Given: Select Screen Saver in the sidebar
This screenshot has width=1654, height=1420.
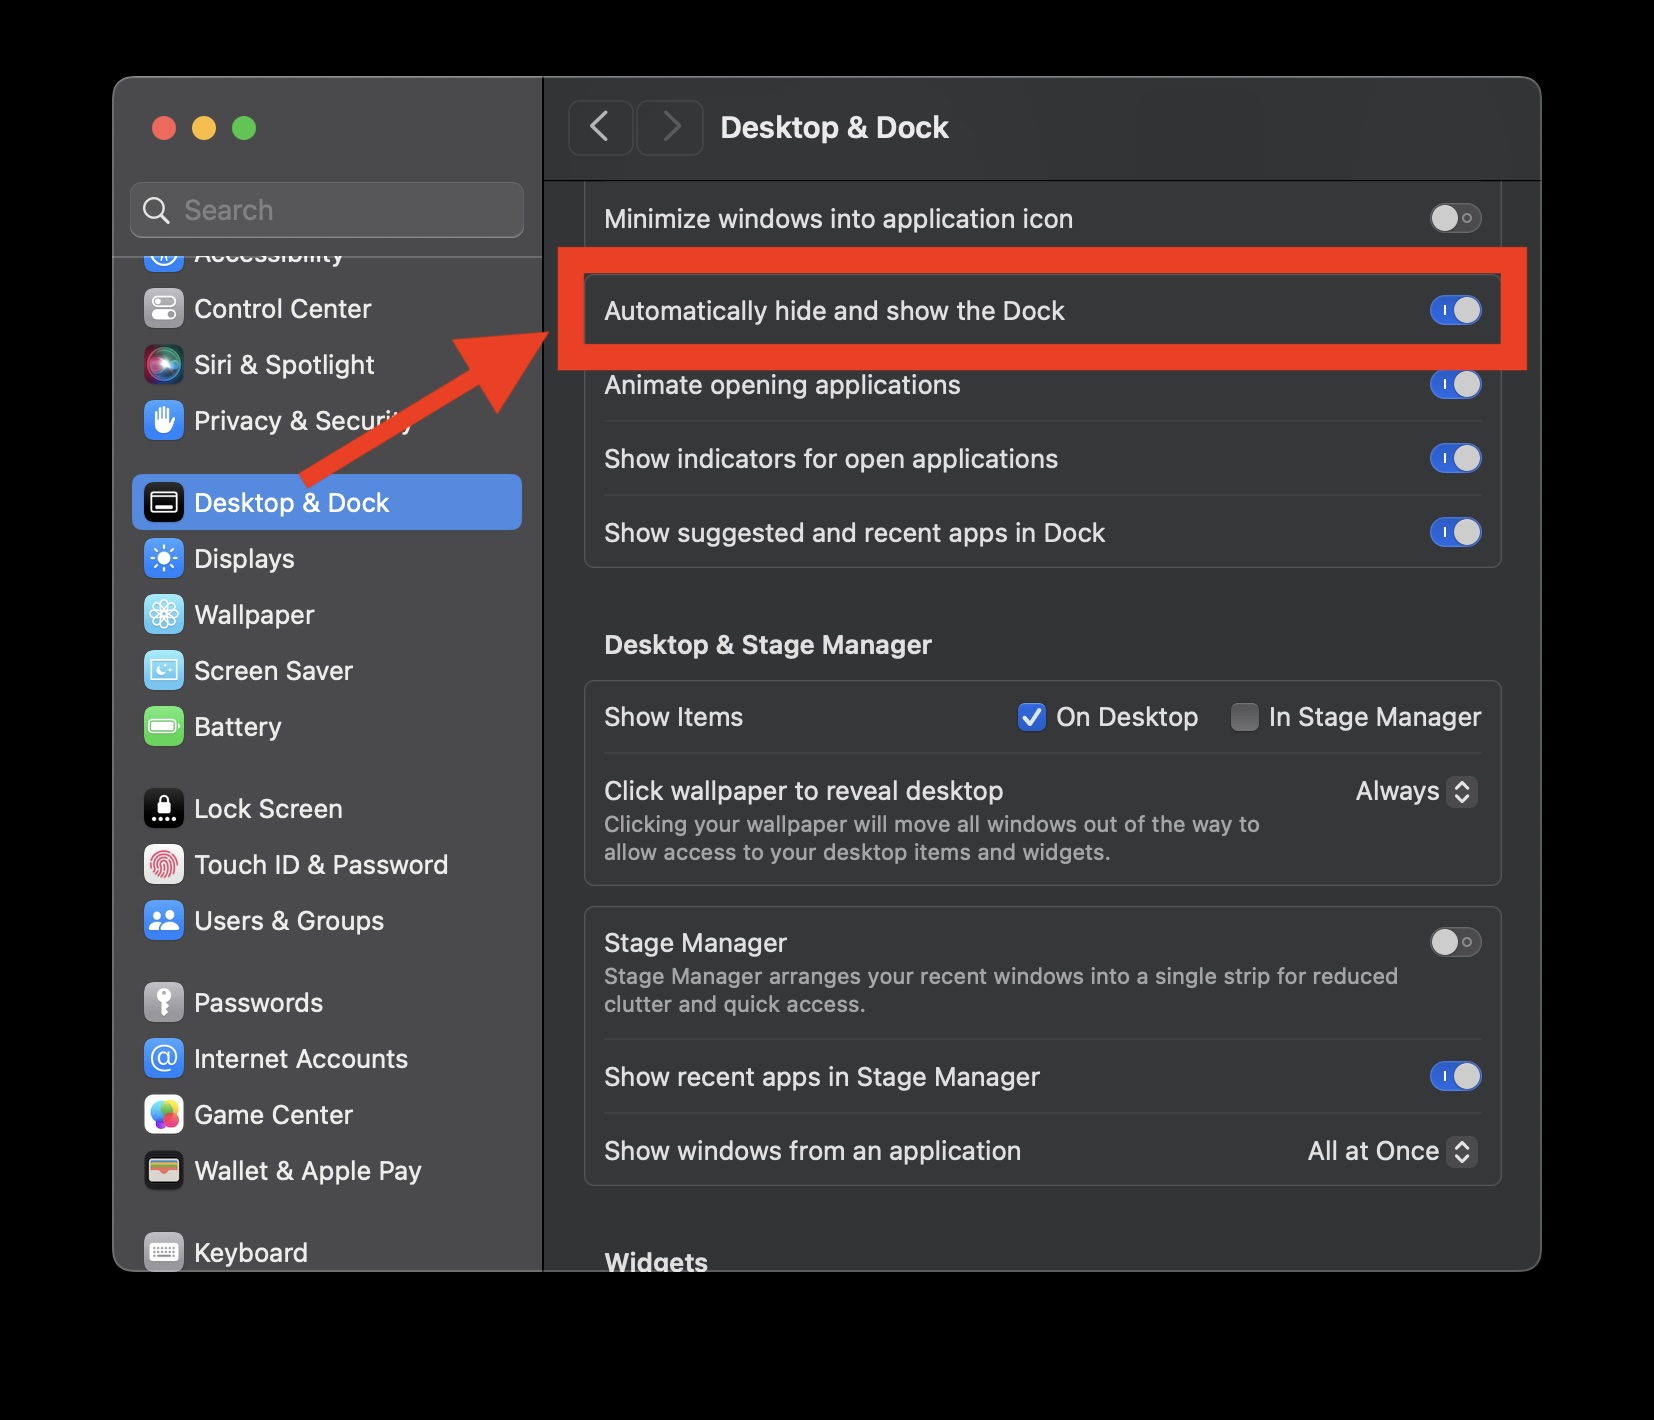Looking at the screenshot, I should (x=272, y=670).
